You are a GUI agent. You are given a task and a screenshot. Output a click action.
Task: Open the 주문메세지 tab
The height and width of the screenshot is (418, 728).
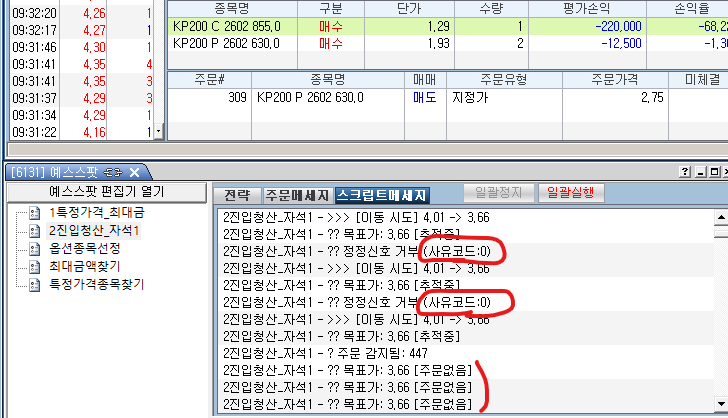[x=297, y=195]
